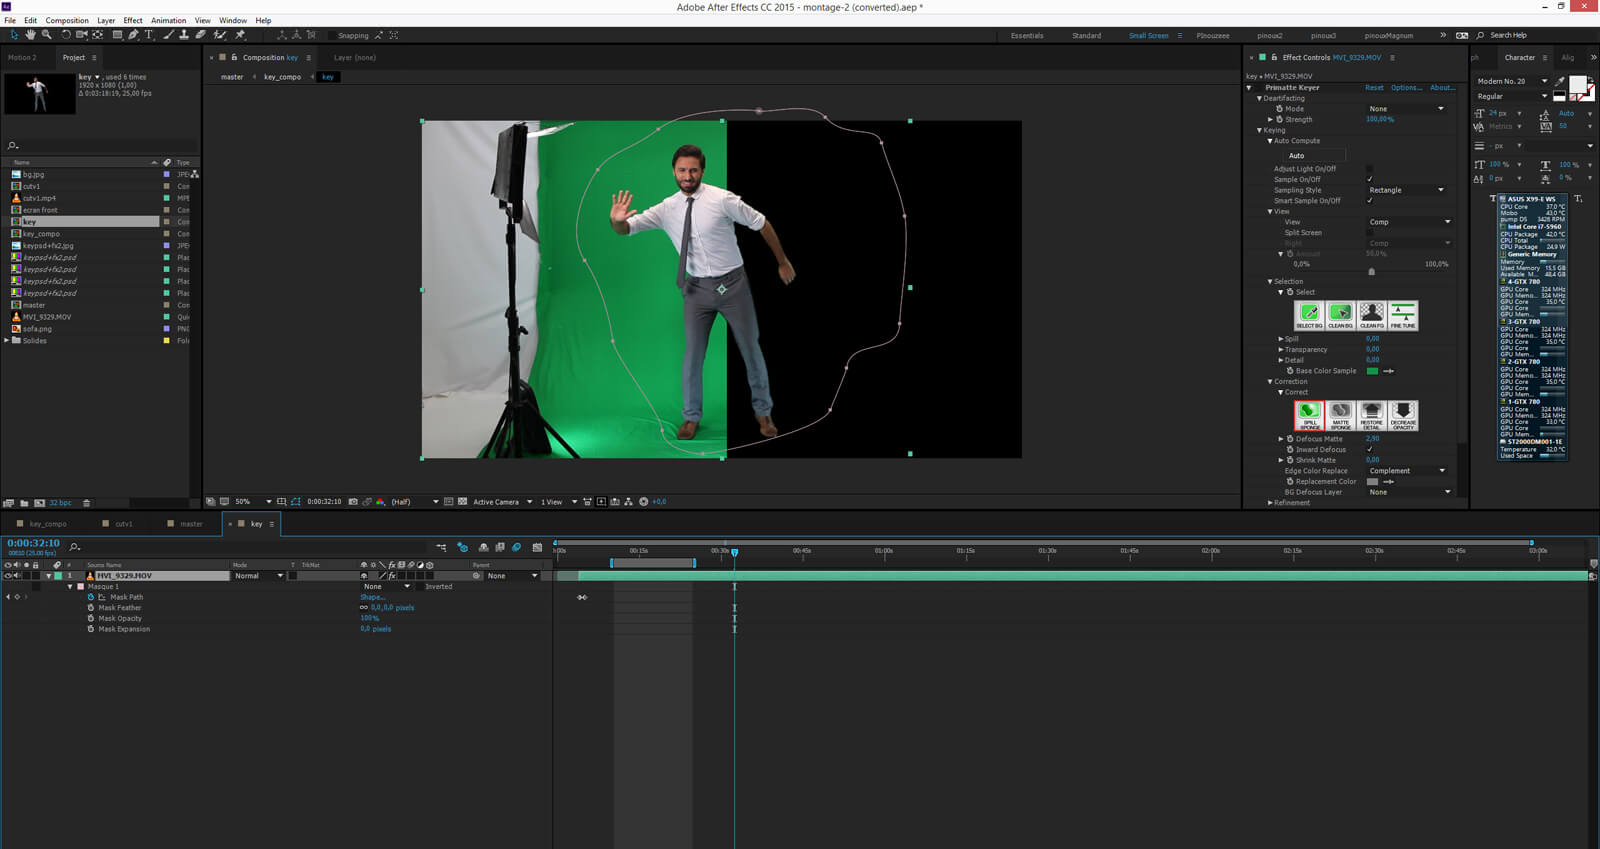The height and width of the screenshot is (849, 1600).
Task: Open the Edge Color Replace Complement dropdown
Action: click(1407, 470)
